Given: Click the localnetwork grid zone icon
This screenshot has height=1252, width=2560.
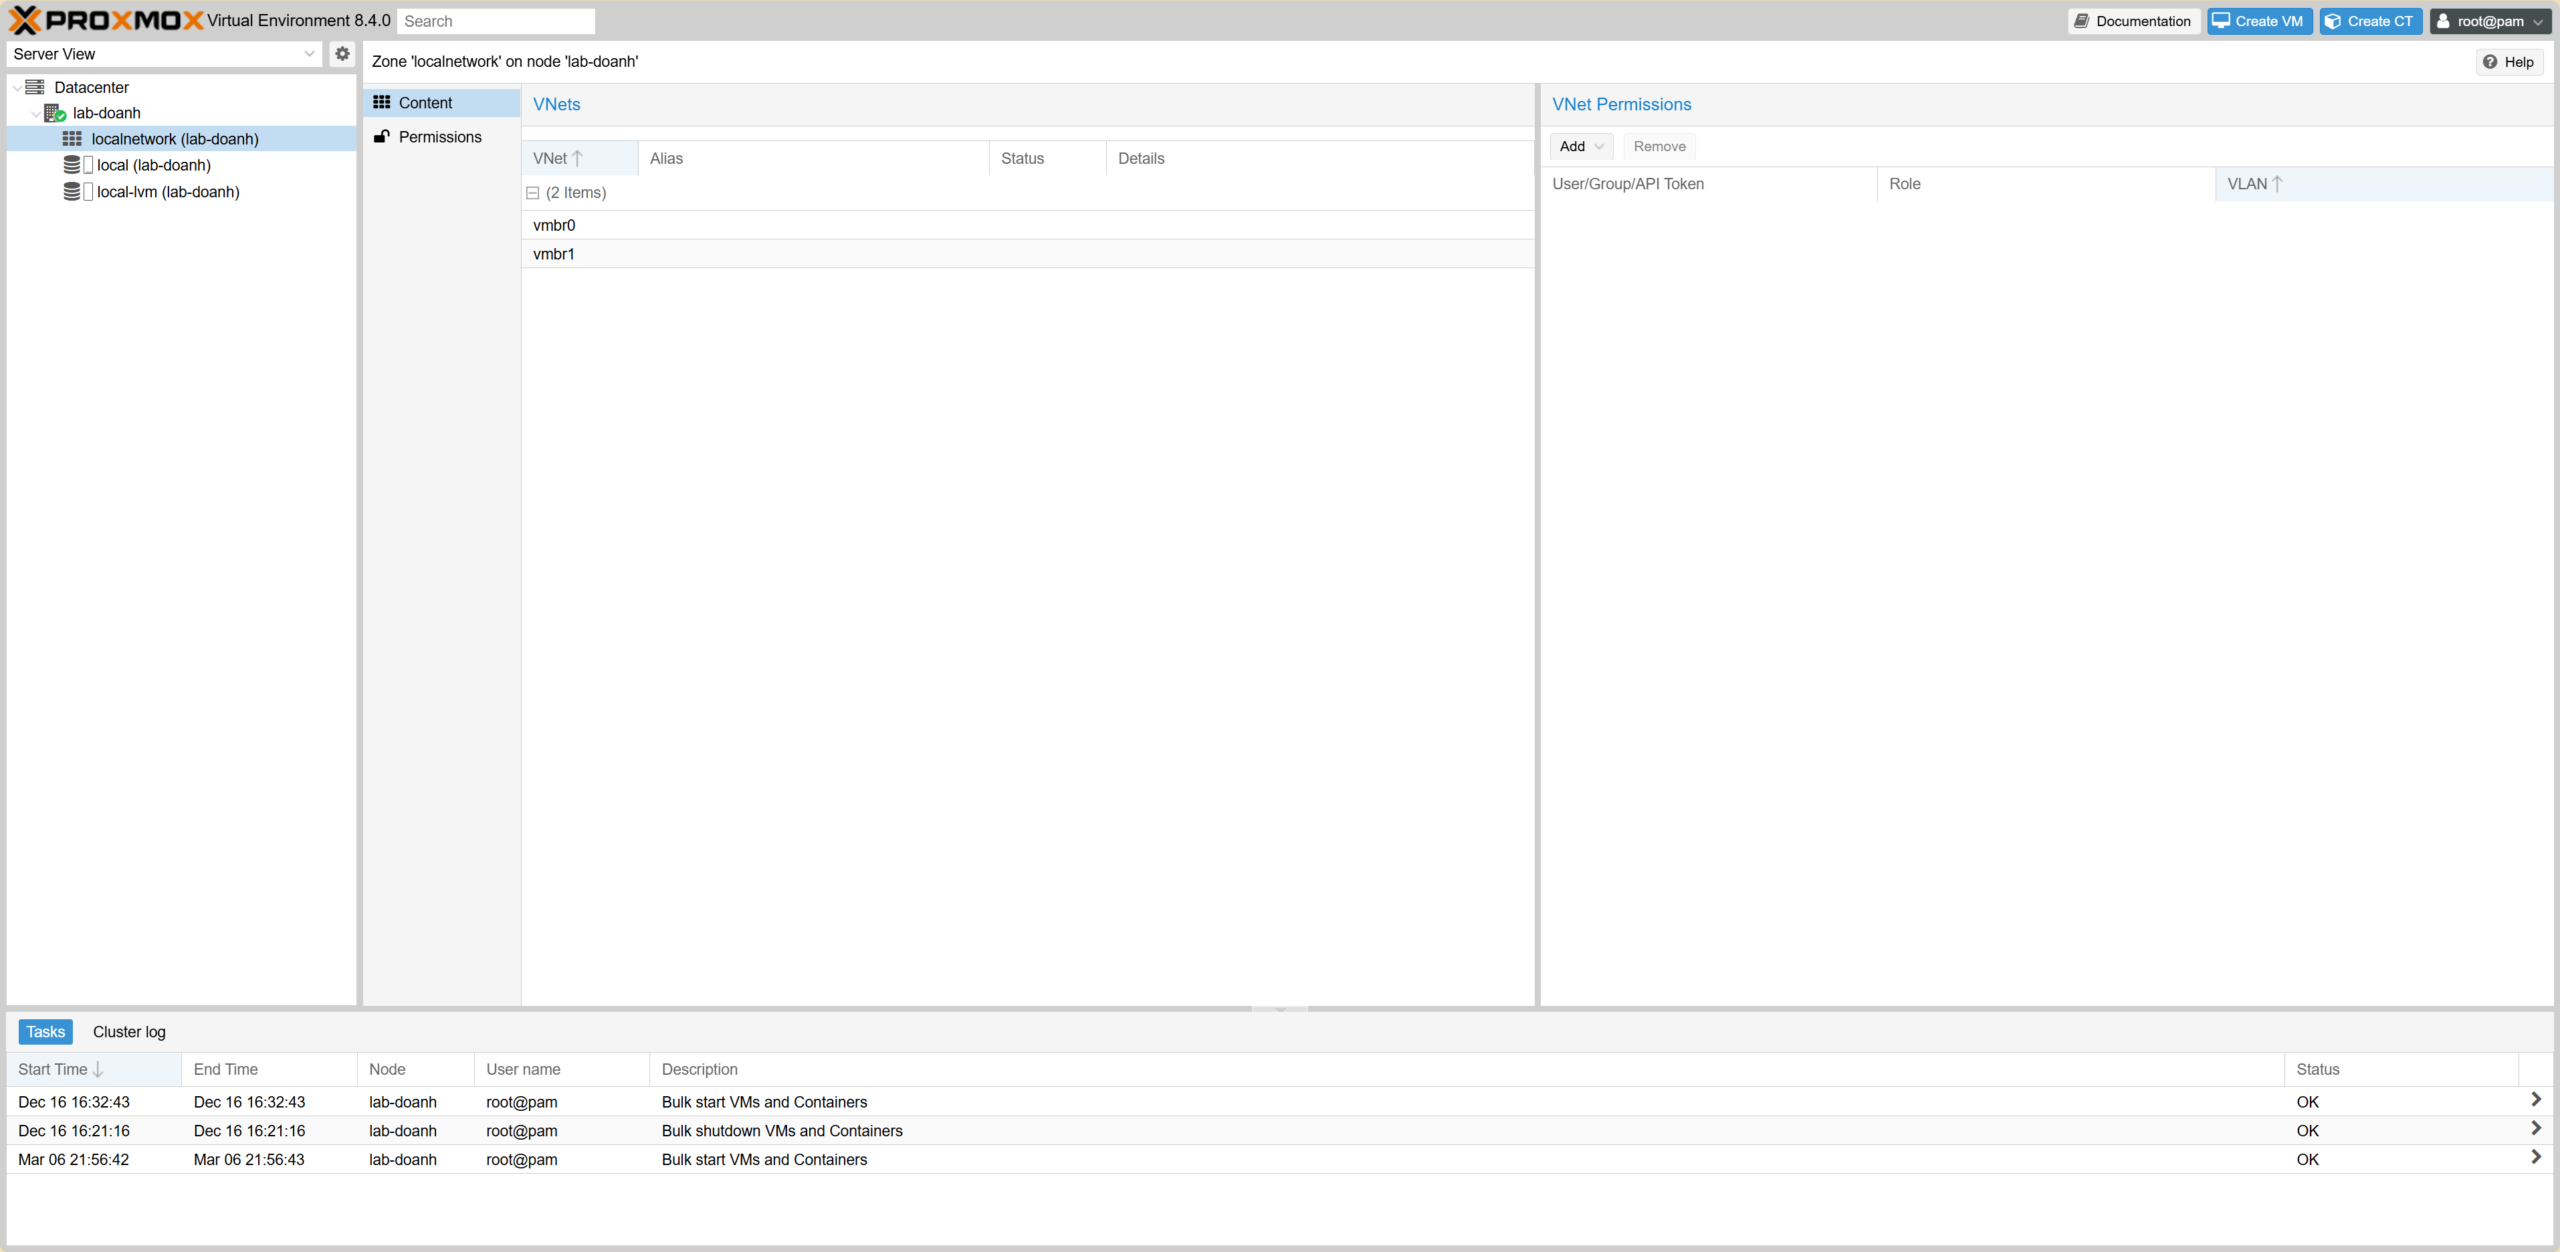Looking at the screenshot, I should (72, 139).
